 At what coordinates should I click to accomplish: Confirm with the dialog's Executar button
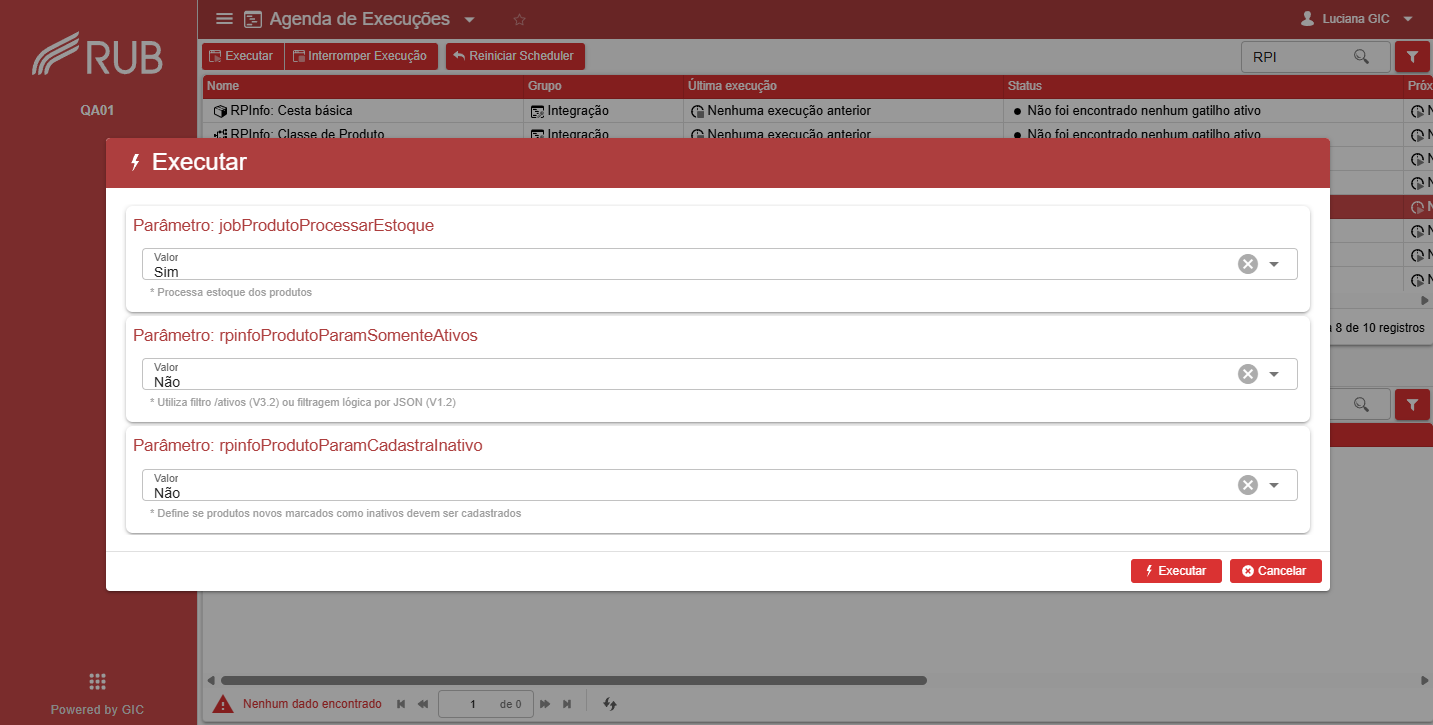pyautogui.click(x=1176, y=570)
